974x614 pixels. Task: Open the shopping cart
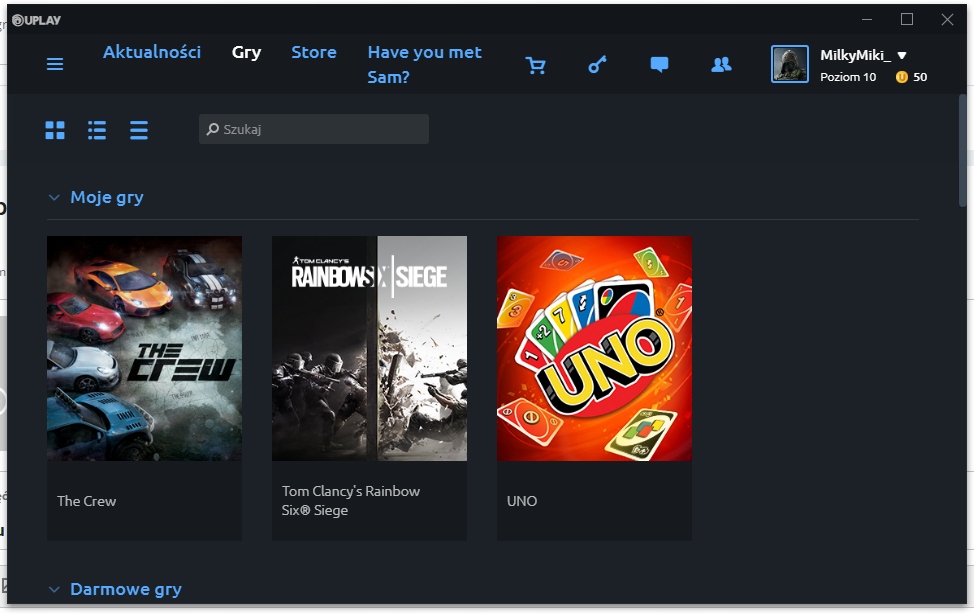click(535, 65)
